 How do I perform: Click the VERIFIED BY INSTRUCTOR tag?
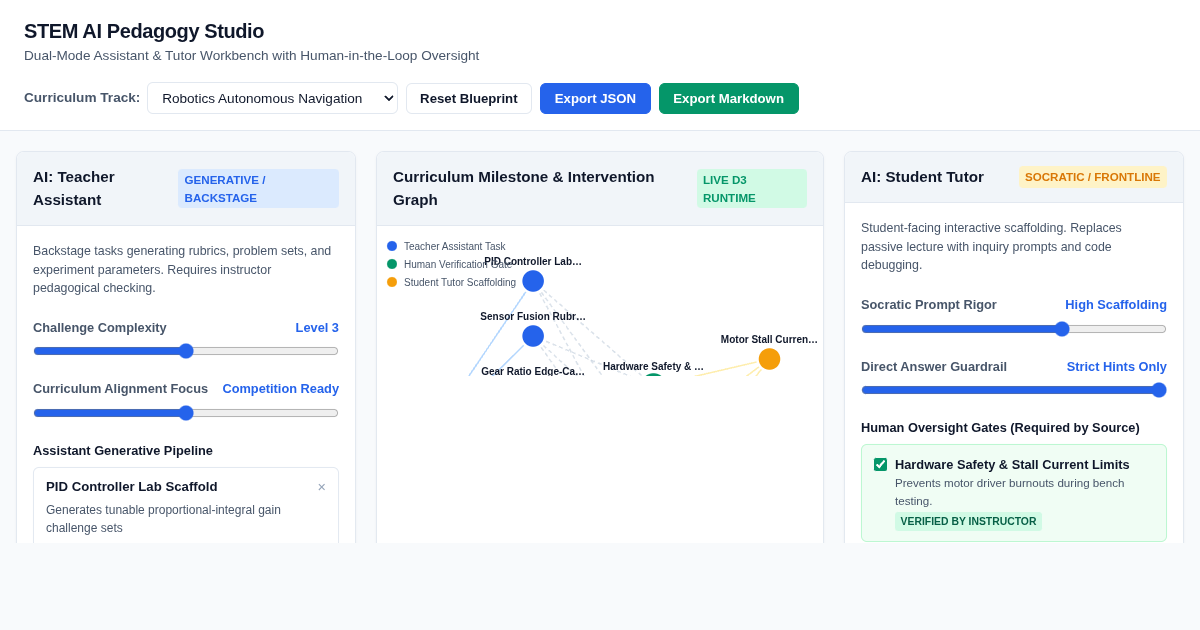tap(968, 521)
